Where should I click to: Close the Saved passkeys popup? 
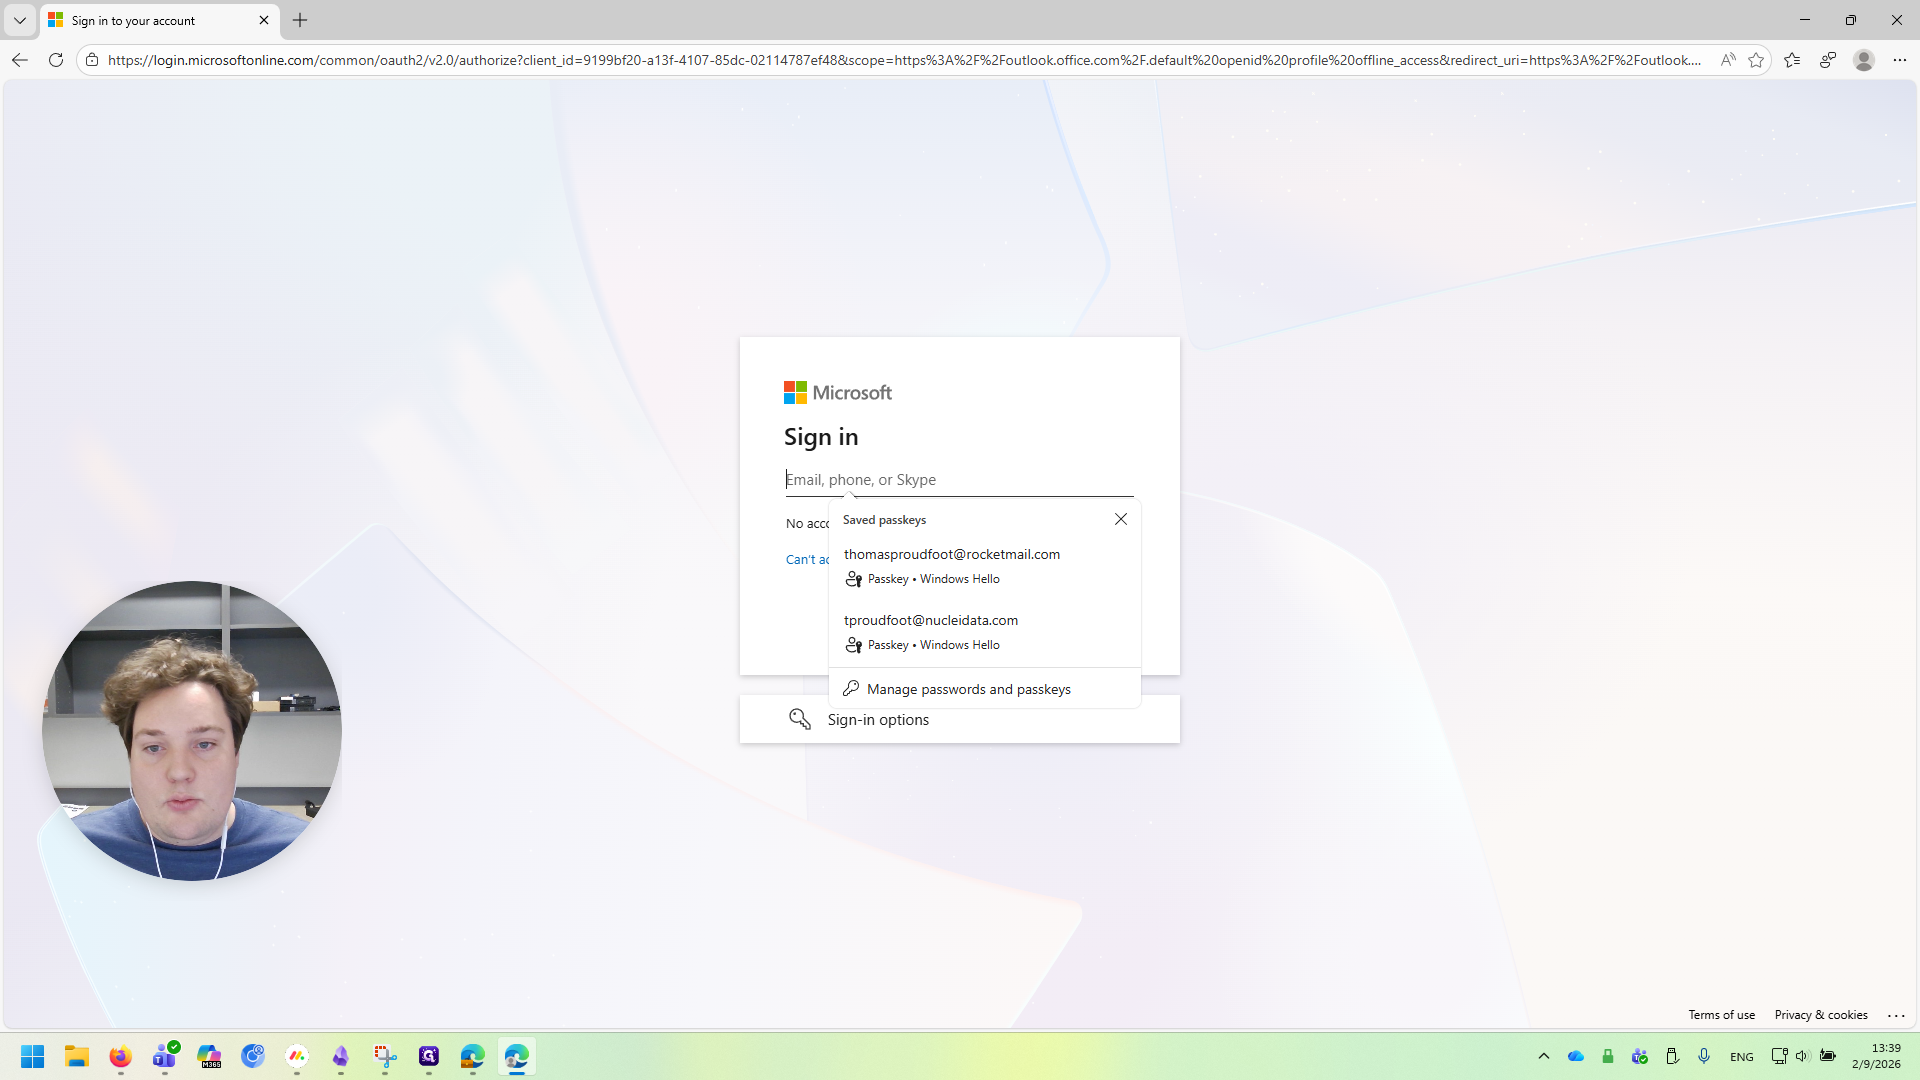click(1121, 519)
